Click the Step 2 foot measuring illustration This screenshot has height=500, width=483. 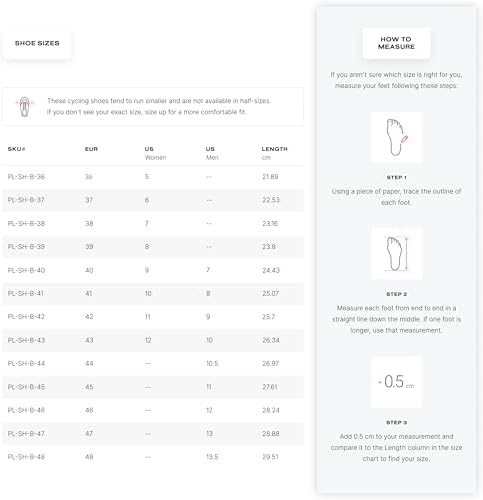click(x=396, y=254)
